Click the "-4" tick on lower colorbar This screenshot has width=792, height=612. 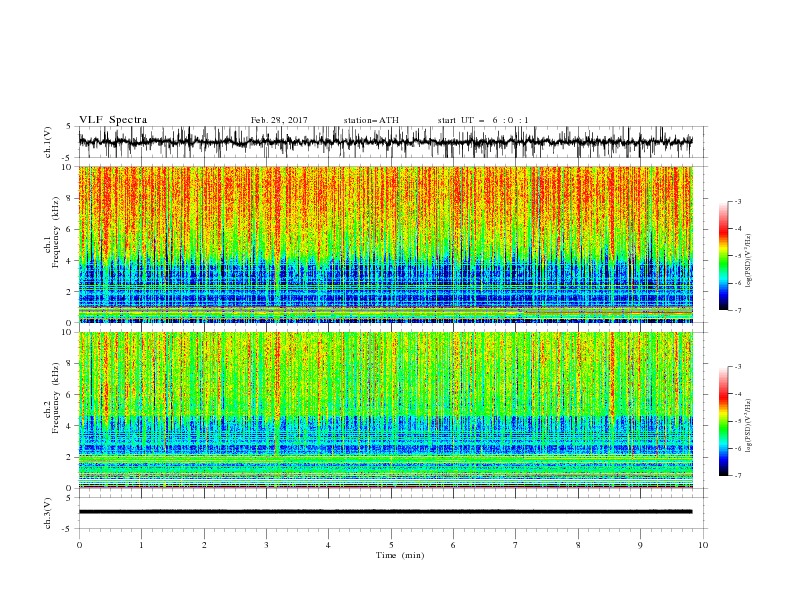738,394
